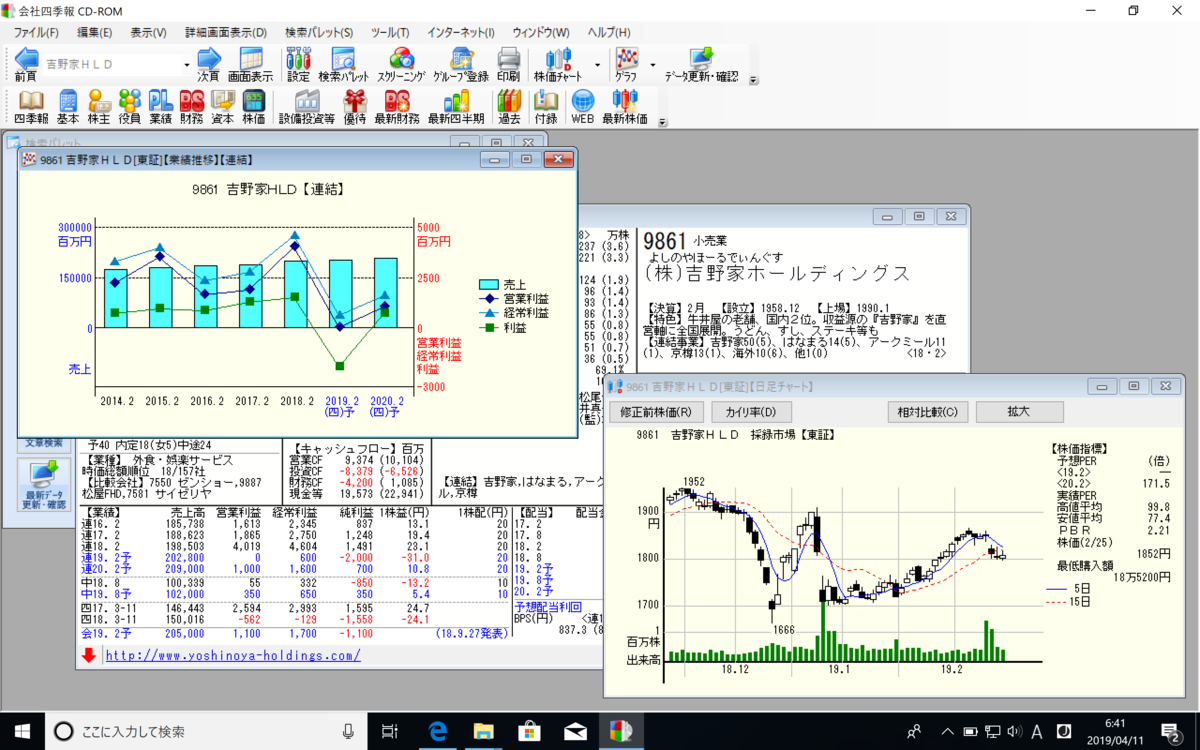Image resolution: width=1200 pixels, height=750 pixels.
Task: Open the www.yoshinoya-holdings.com link
Action: click(x=233, y=656)
